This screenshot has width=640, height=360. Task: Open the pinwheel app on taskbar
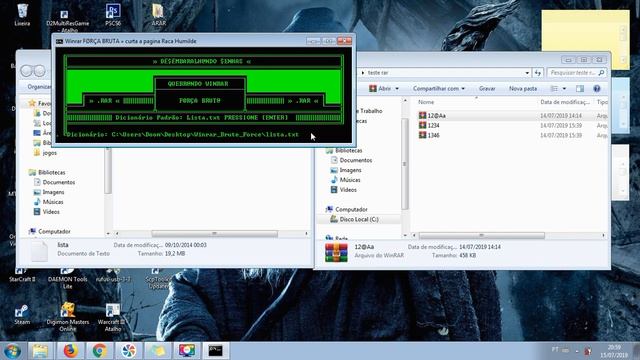click(x=128, y=351)
